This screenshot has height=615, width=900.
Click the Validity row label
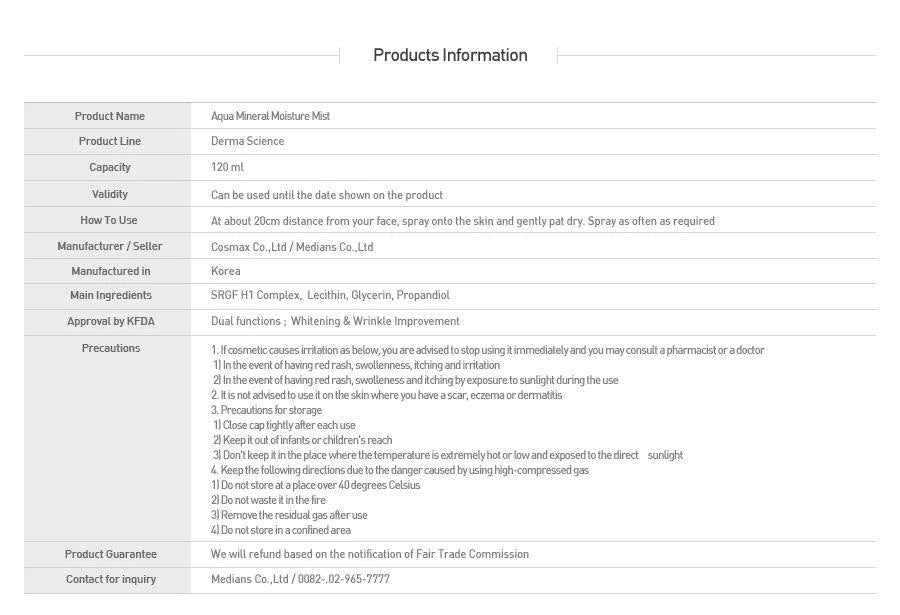[x=109, y=194]
